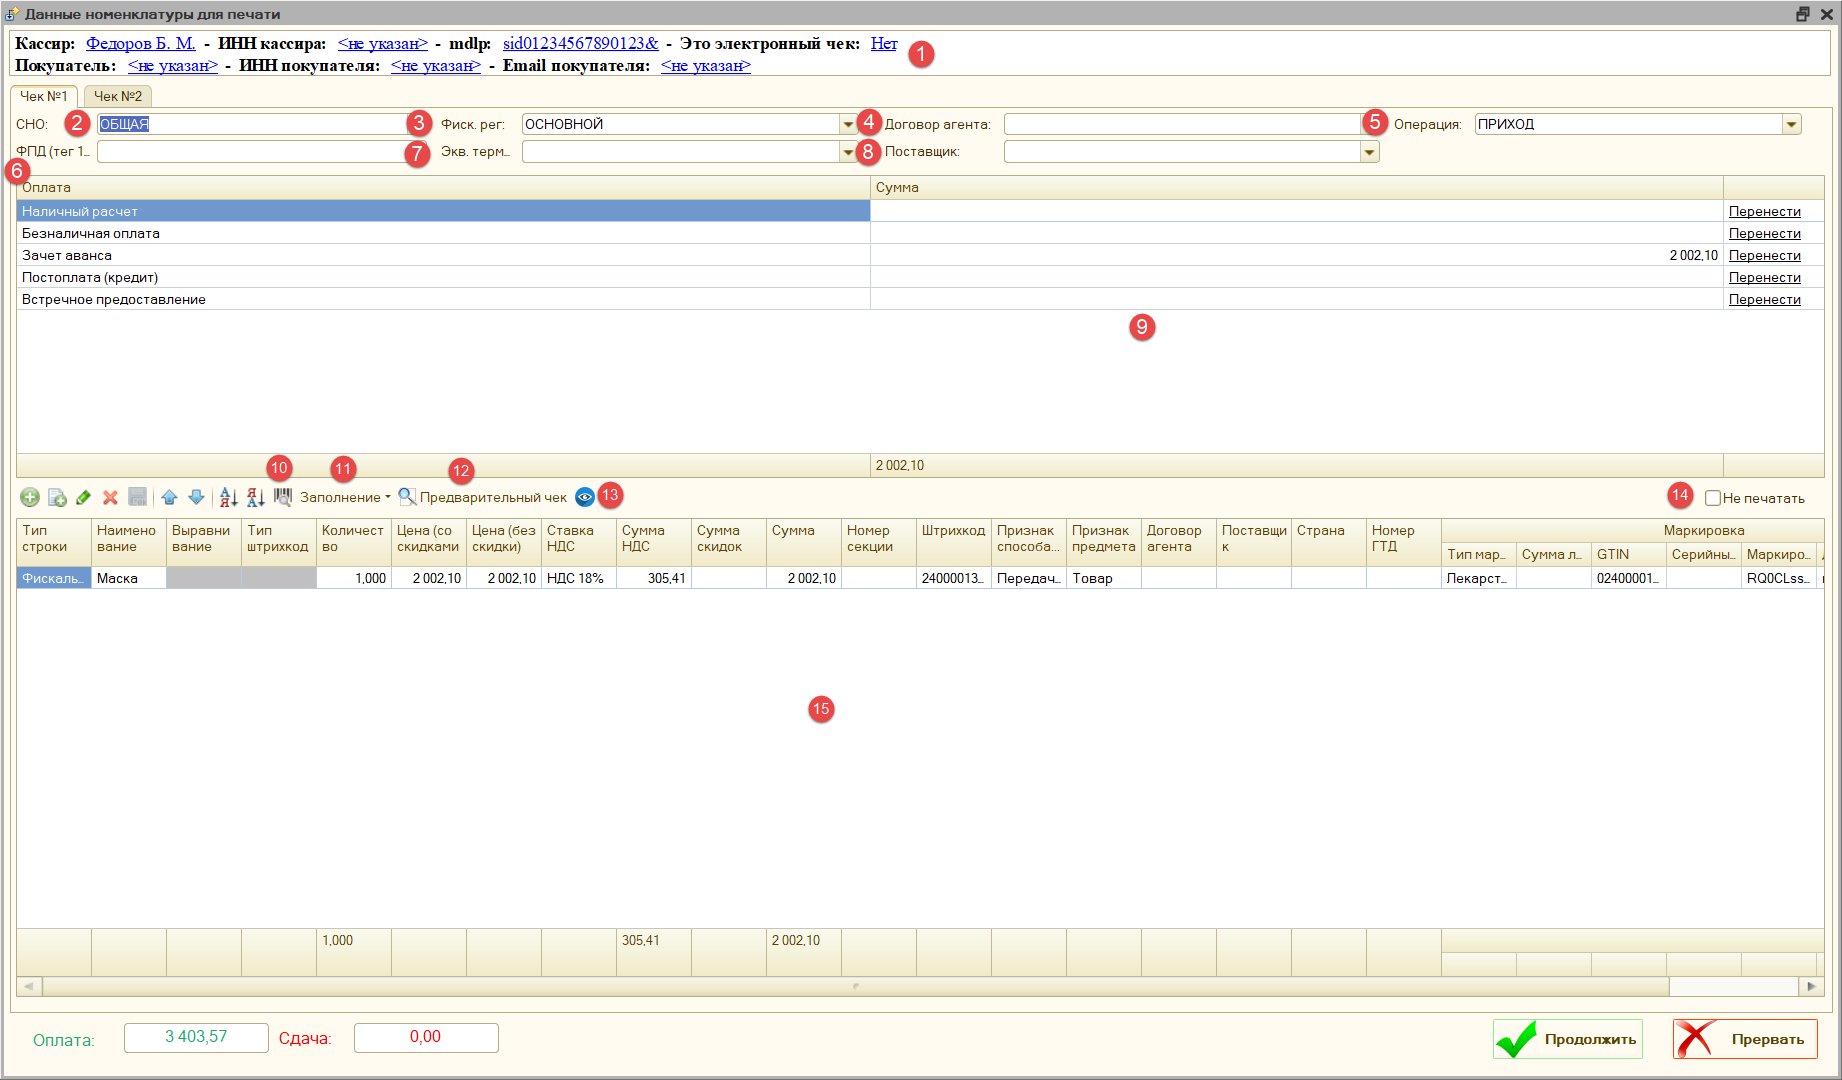Click the GTIN column header

[x=1629, y=554]
